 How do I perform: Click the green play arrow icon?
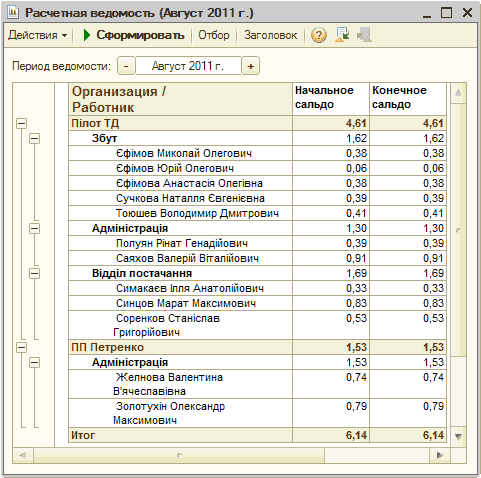[87, 35]
